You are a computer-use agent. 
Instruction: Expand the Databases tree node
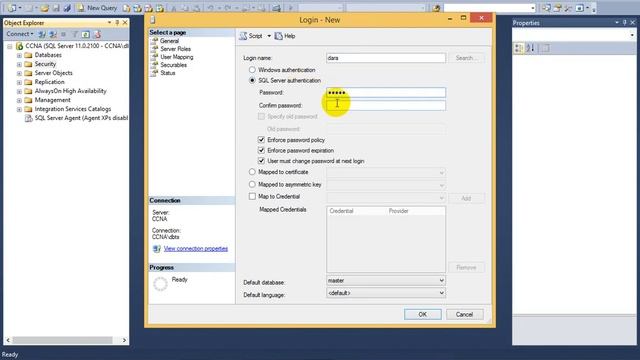pos(19,55)
